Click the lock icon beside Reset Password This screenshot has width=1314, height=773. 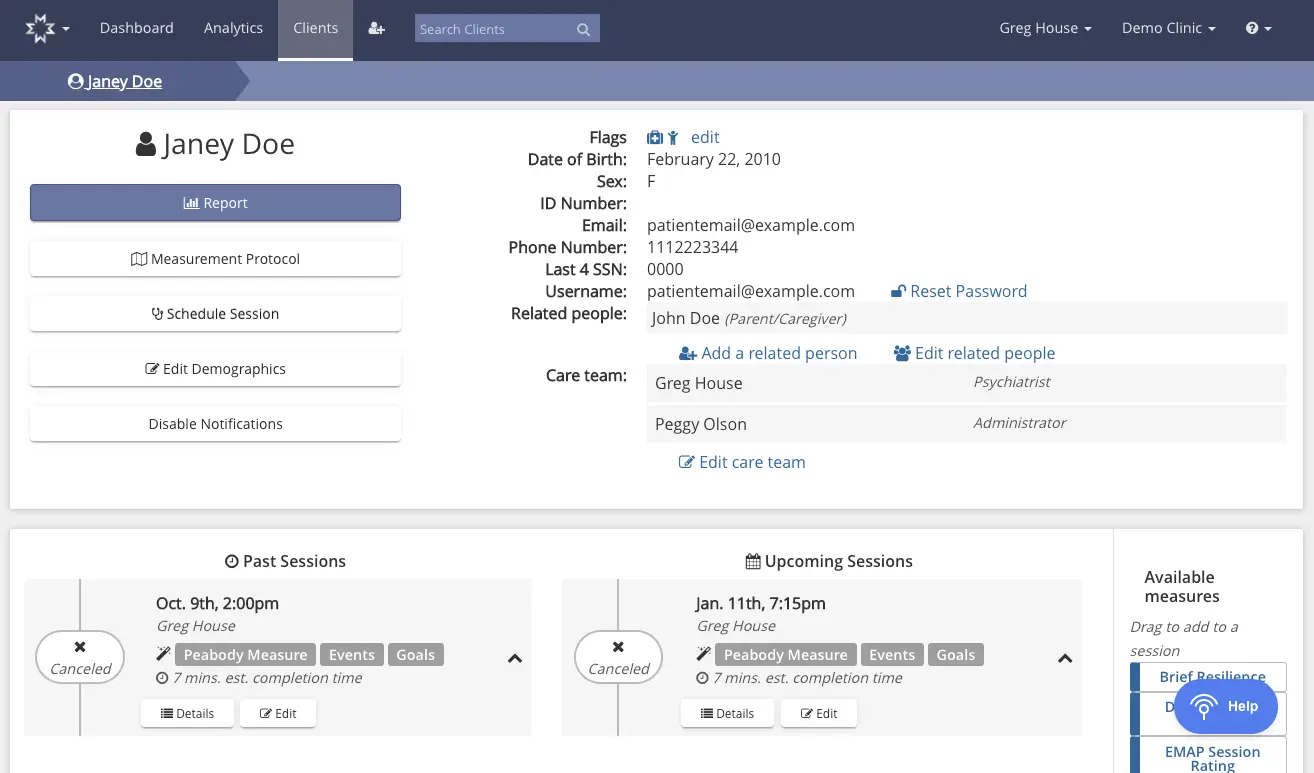pyautogui.click(x=899, y=290)
